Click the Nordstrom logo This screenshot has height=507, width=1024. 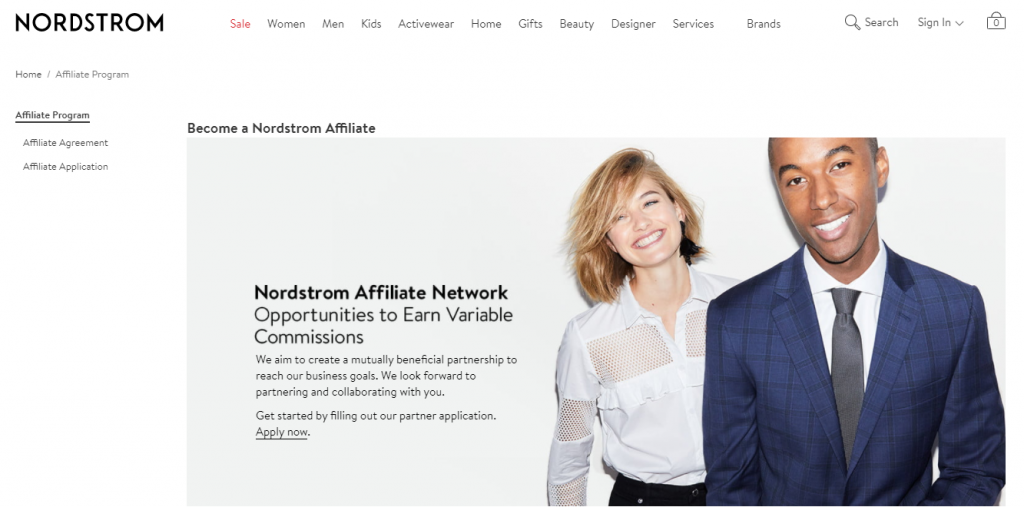tap(89, 23)
